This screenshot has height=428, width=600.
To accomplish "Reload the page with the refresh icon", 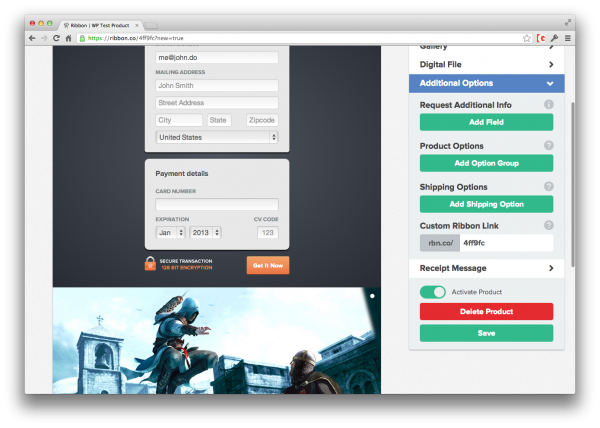I will (56, 38).
